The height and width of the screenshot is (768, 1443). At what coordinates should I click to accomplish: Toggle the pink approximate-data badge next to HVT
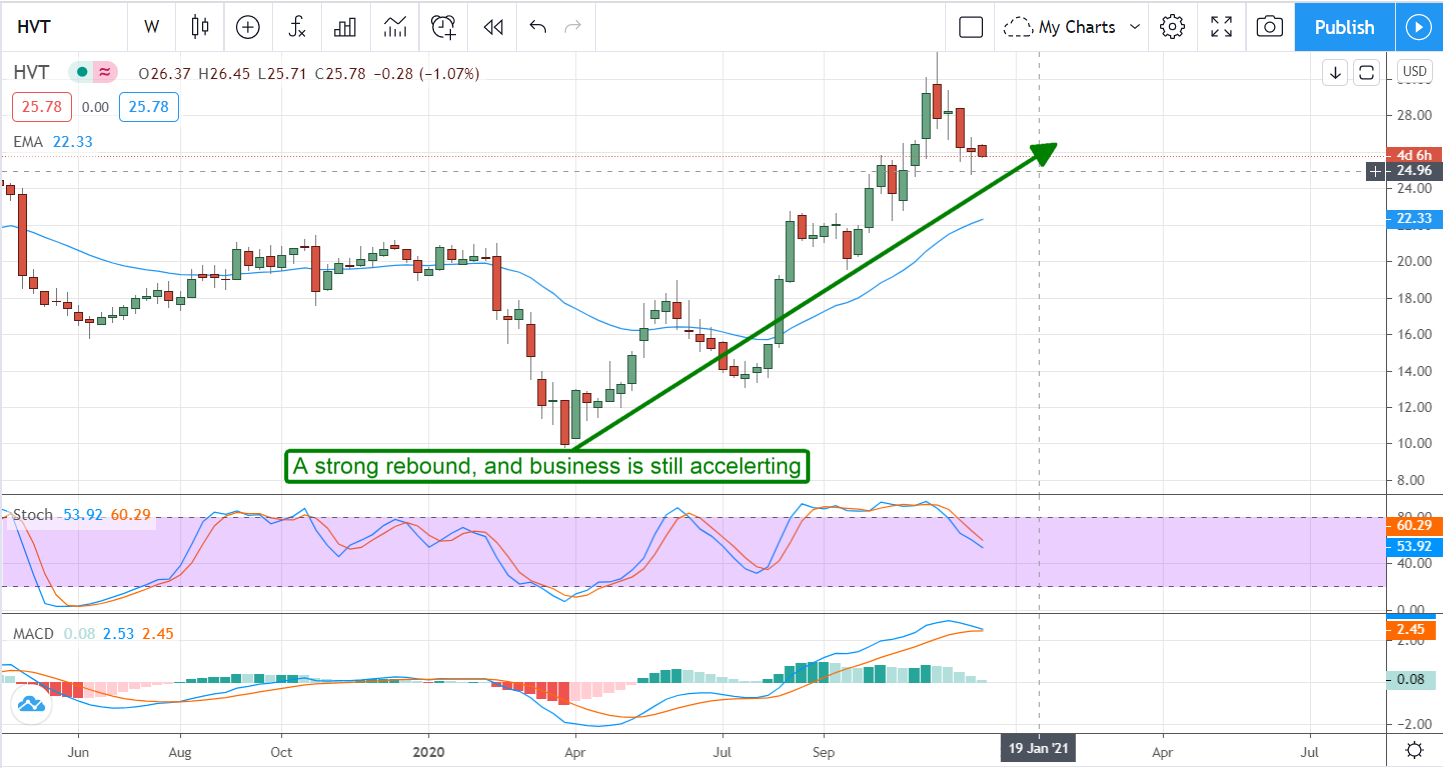coord(104,72)
